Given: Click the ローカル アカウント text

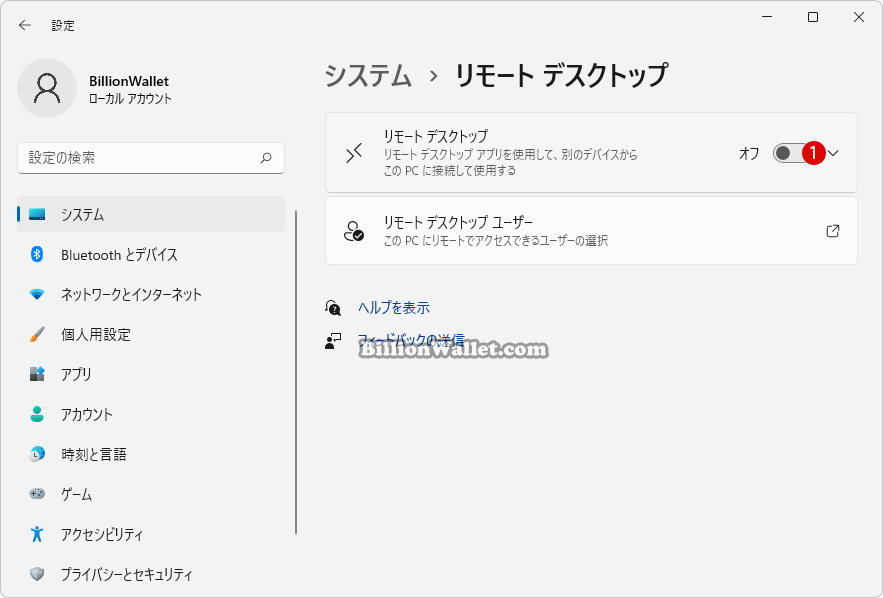Looking at the screenshot, I should (130, 99).
